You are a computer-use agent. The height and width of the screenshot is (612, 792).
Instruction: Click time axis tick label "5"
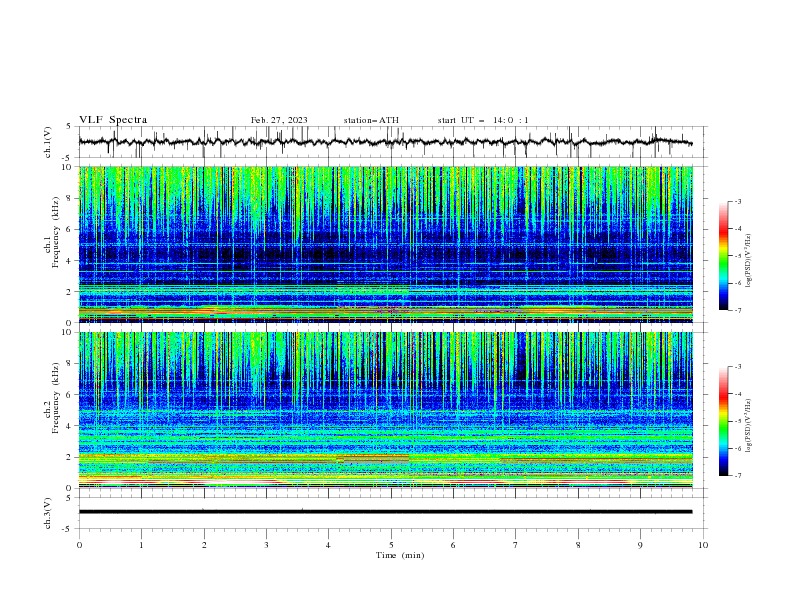coord(391,545)
